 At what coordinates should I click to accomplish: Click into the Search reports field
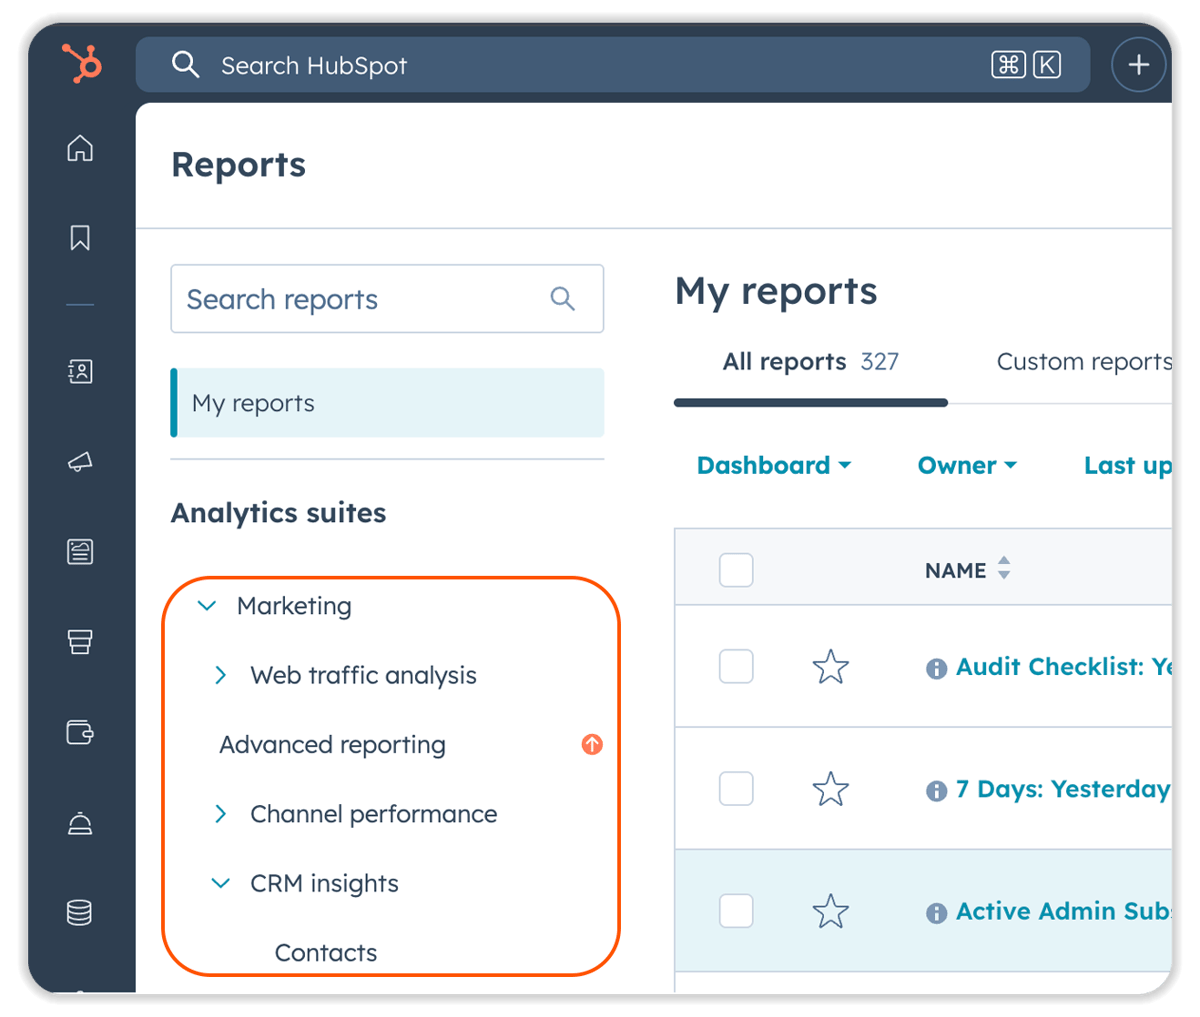tap(387, 298)
